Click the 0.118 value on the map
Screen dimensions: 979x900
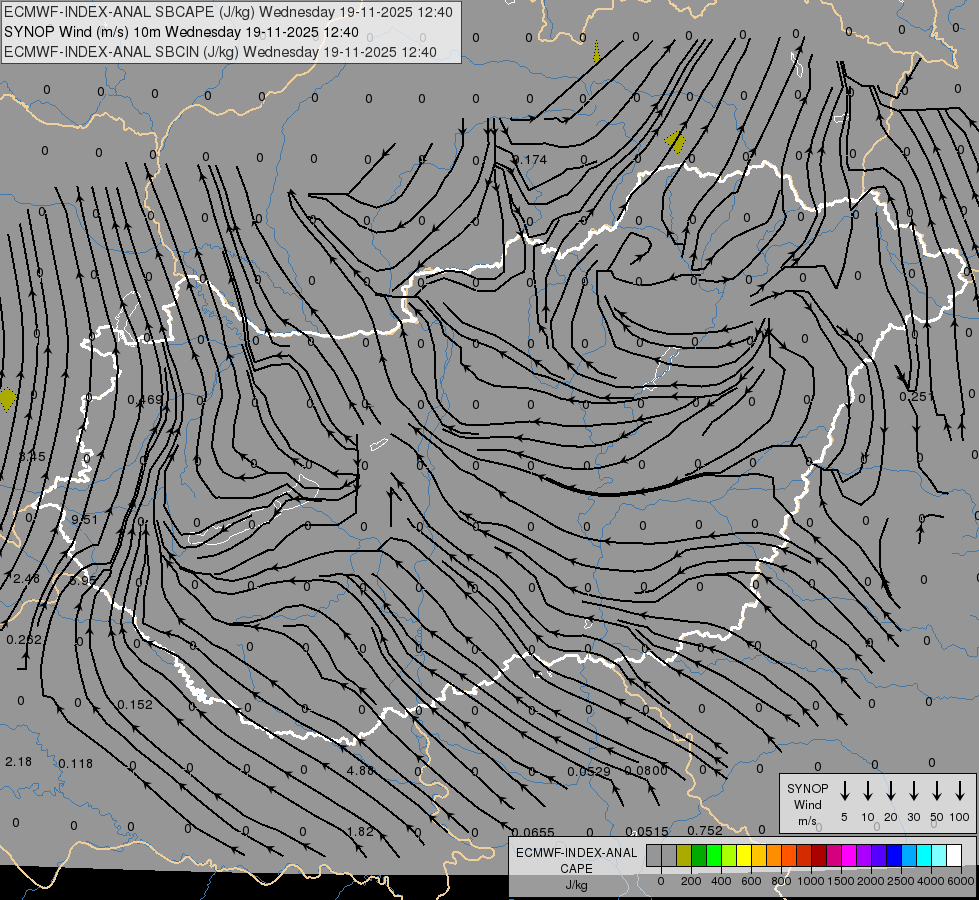tap(76, 764)
